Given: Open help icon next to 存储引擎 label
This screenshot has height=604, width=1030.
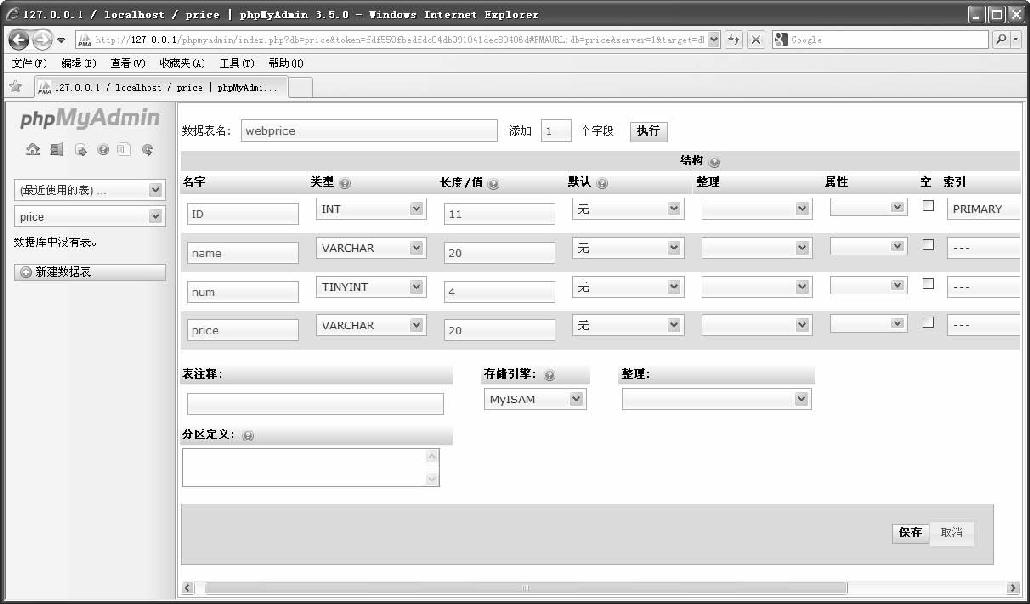Looking at the screenshot, I should point(550,375).
